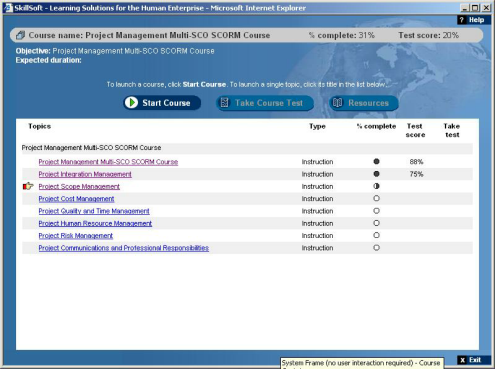Click the System Frame tooltip text
The height and width of the screenshot is (369, 495).
[361, 363]
